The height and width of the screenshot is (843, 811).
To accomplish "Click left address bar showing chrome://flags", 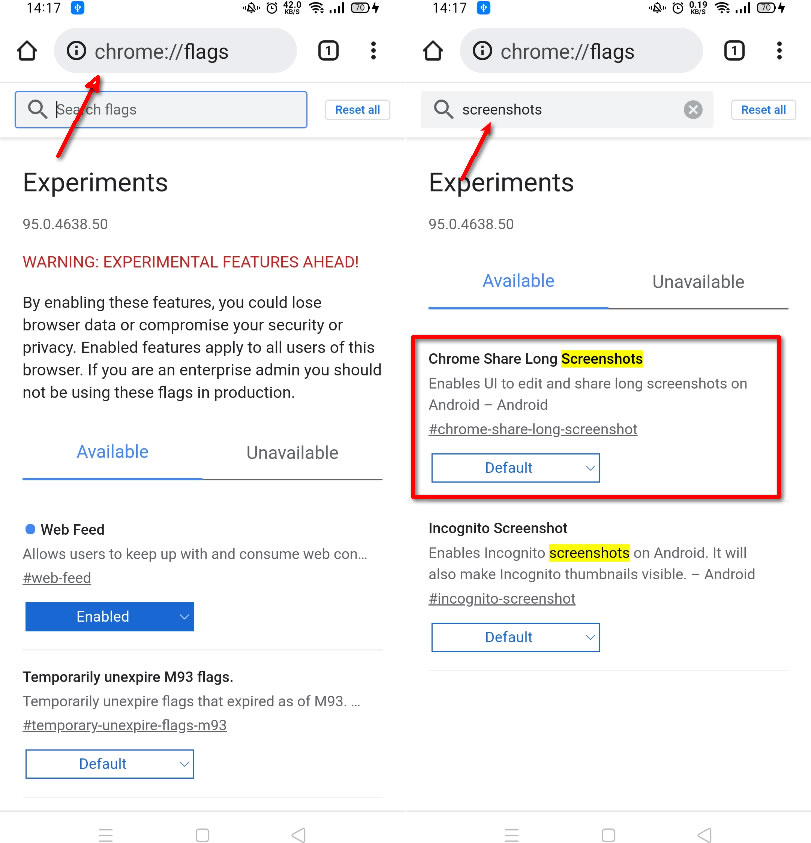I will tap(175, 51).
